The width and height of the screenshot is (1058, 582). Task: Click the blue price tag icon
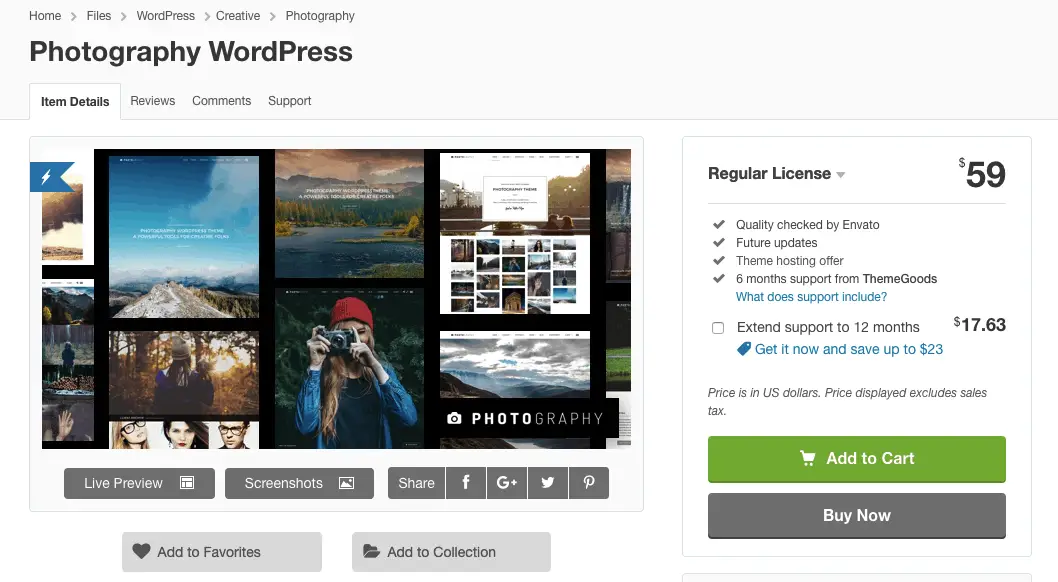(x=744, y=349)
